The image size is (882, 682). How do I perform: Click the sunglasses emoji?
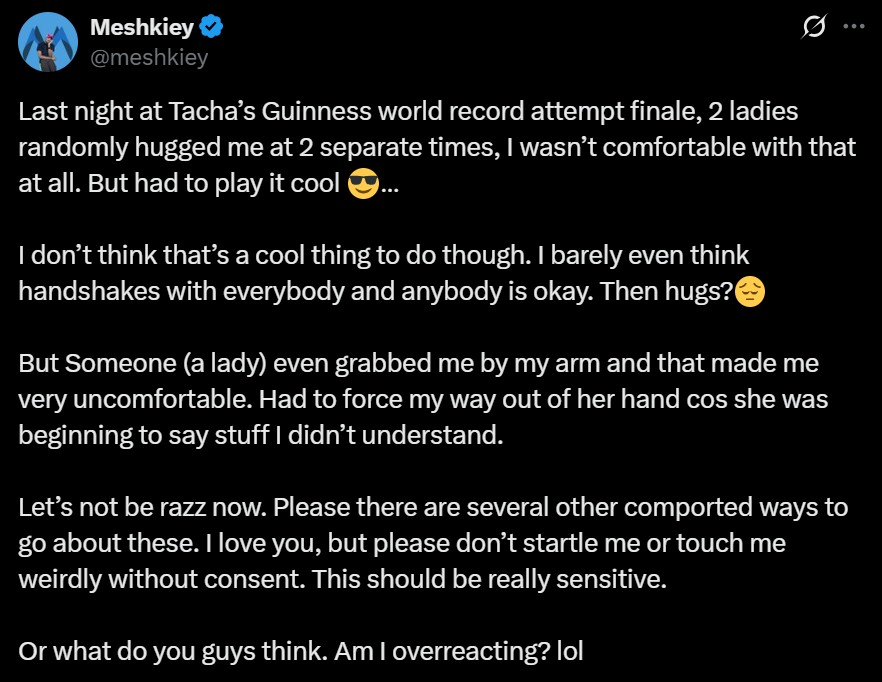[363, 184]
